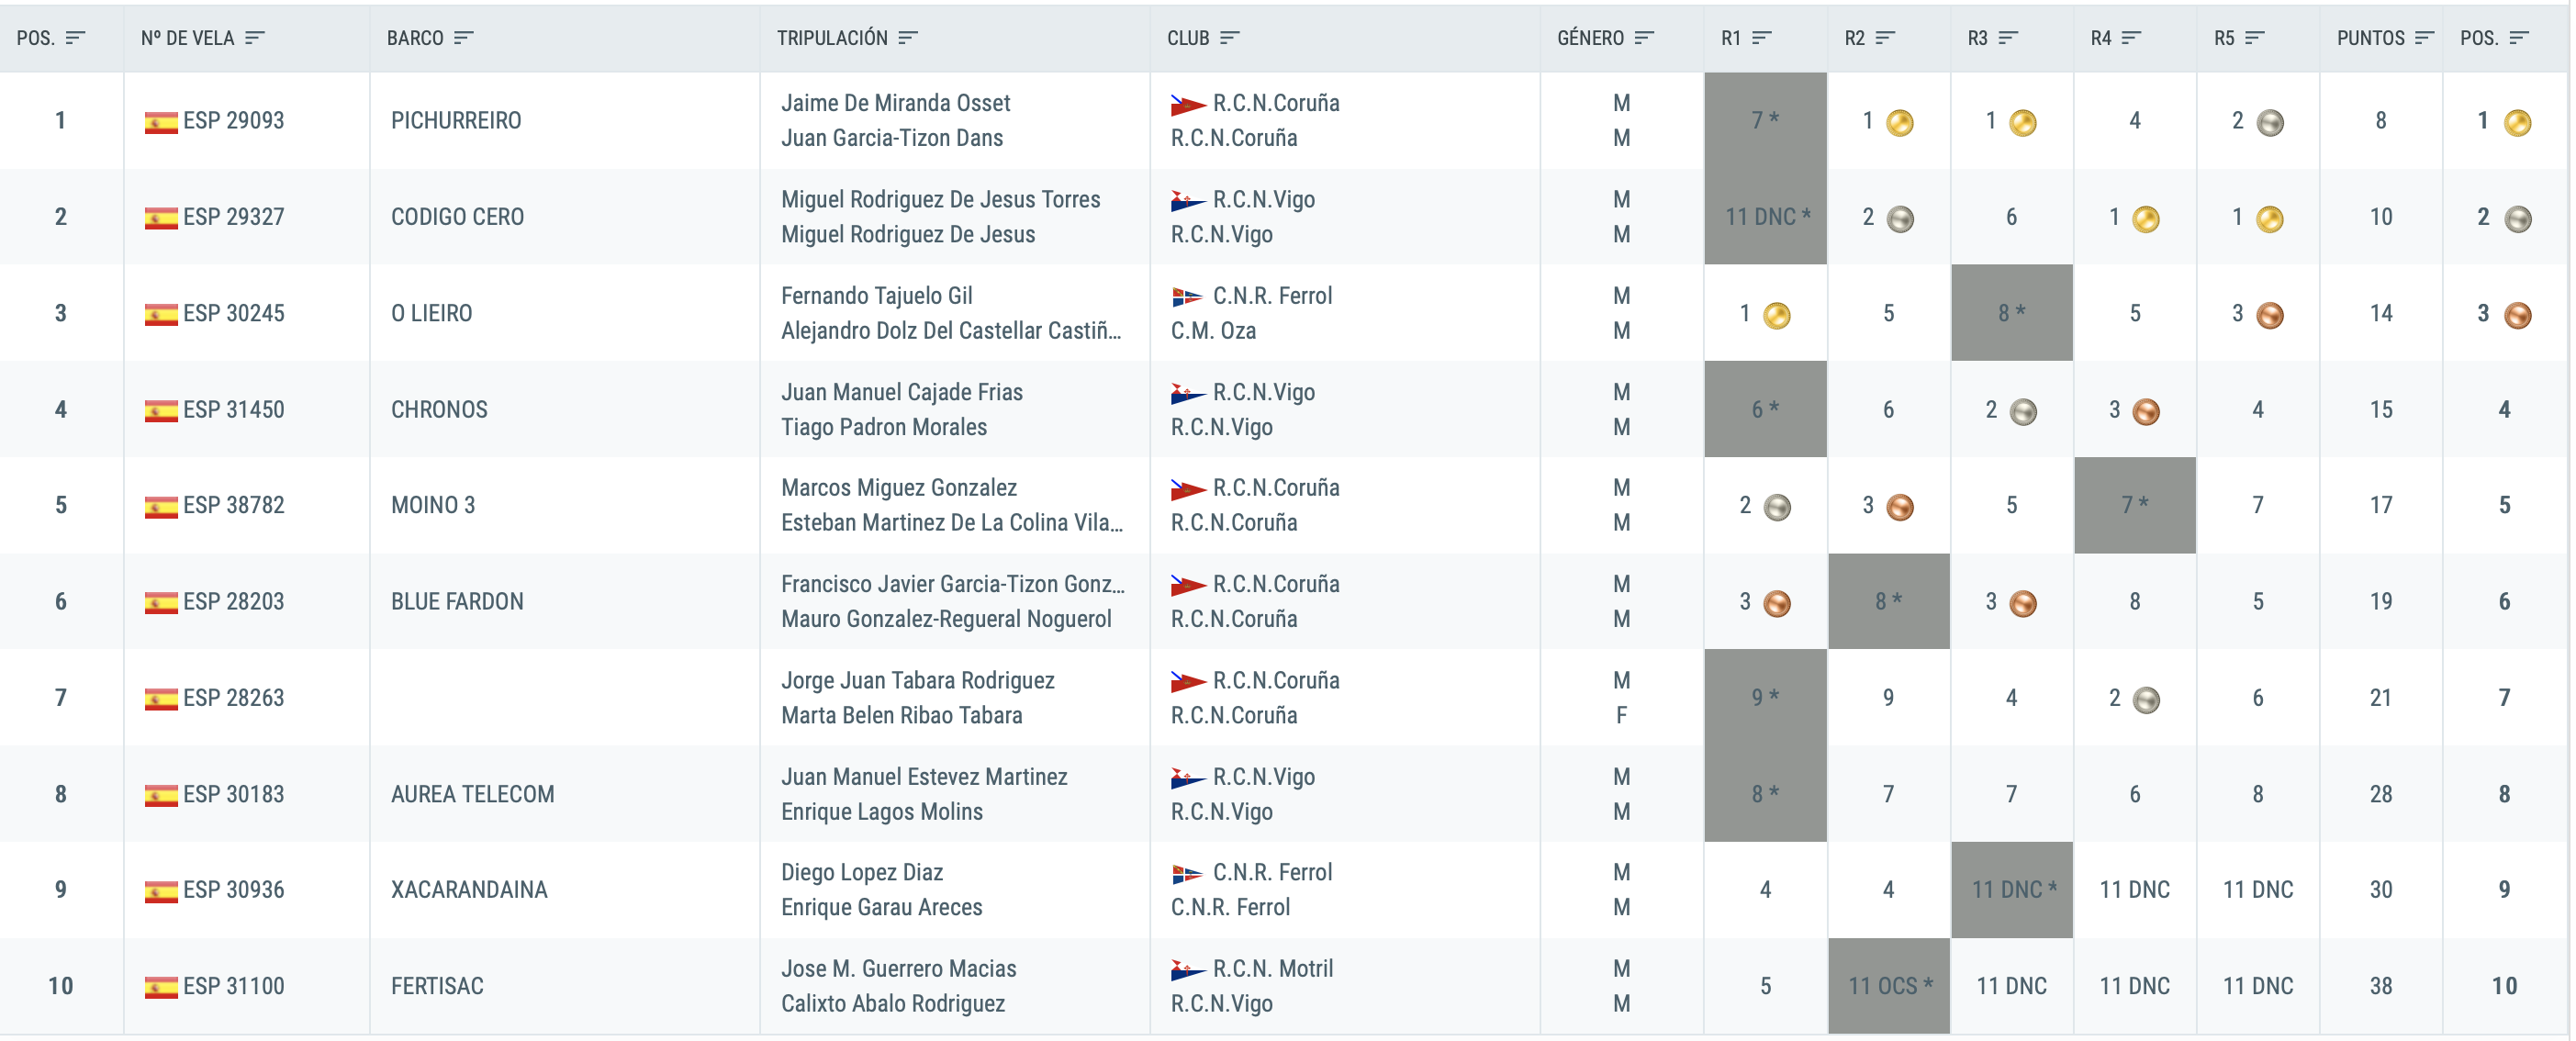Click the C.N.R. Ferrol club of XACARANDAINA
The height and width of the screenshot is (1041, 2576).
click(x=1252, y=873)
